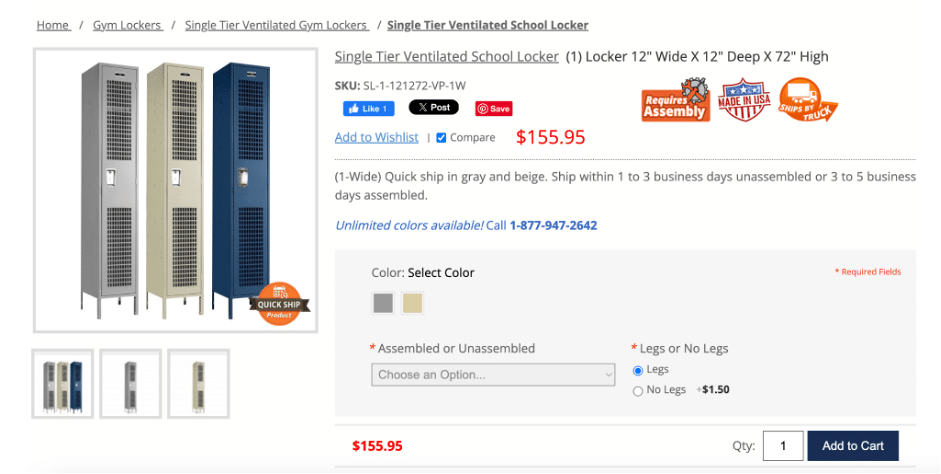The height and width of the screenshot is (474, 941).
Task: Save product with Pinterest Save button
Action: pos(494,108)
